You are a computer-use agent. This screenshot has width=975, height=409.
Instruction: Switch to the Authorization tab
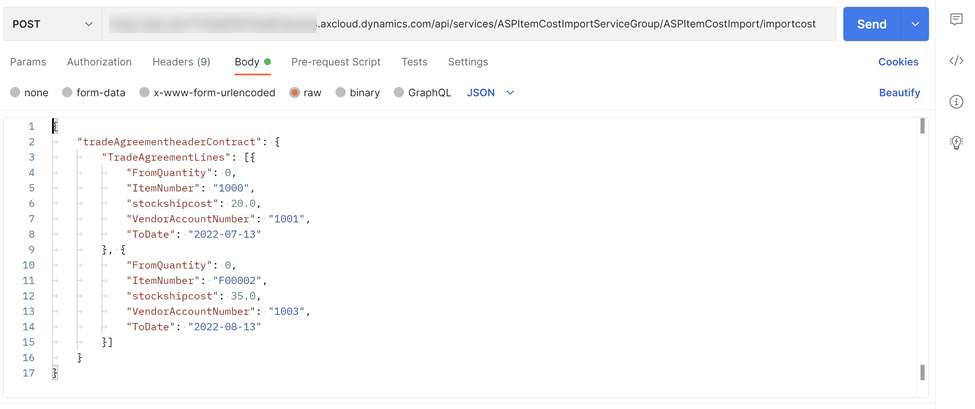(99, 62)
